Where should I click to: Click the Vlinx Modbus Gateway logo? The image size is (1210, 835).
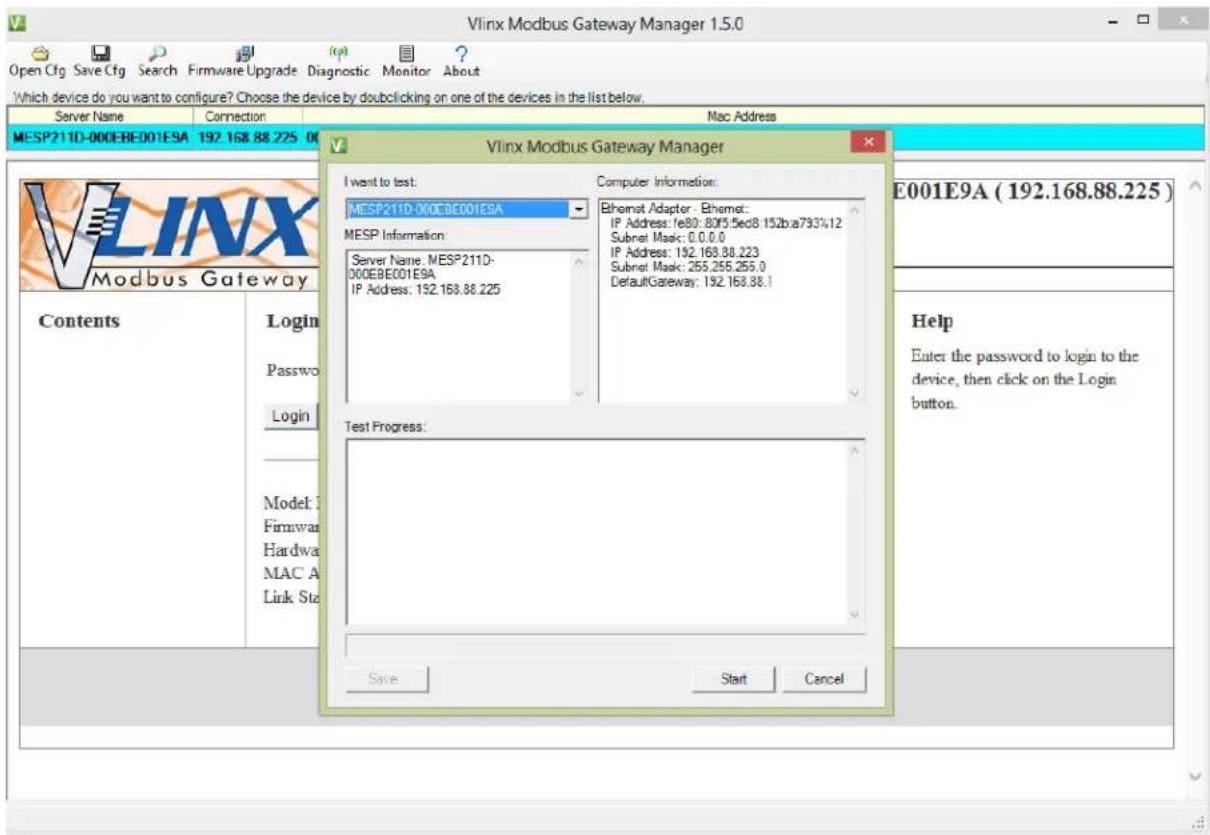click(170, 236)
